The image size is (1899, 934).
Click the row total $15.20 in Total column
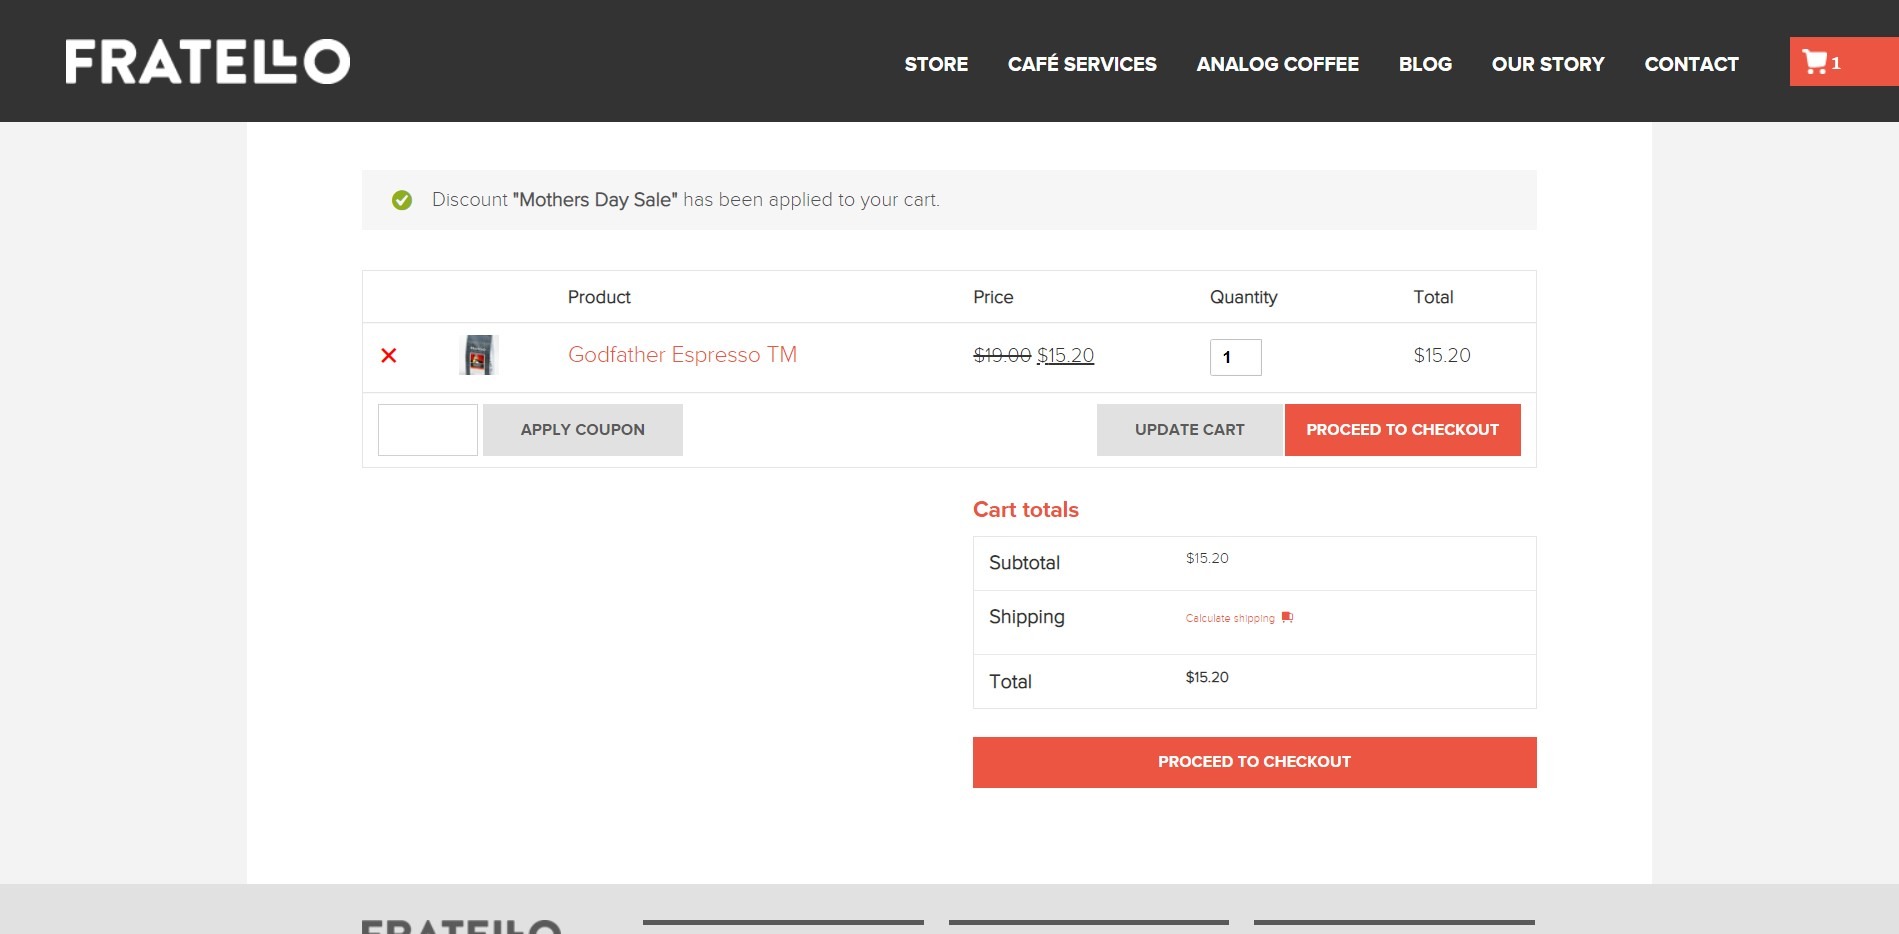(1442, 355)
